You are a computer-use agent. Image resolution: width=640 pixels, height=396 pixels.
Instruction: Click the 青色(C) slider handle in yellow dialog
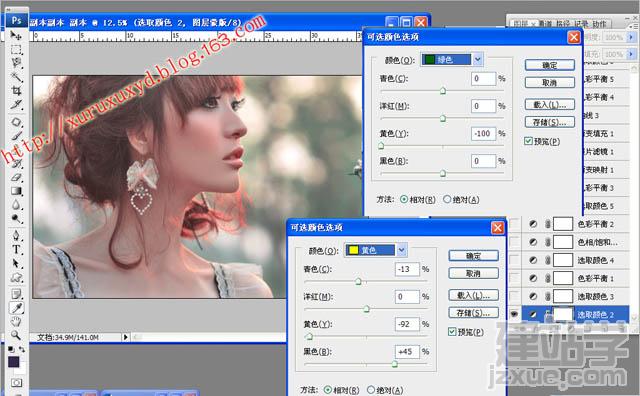358,281
